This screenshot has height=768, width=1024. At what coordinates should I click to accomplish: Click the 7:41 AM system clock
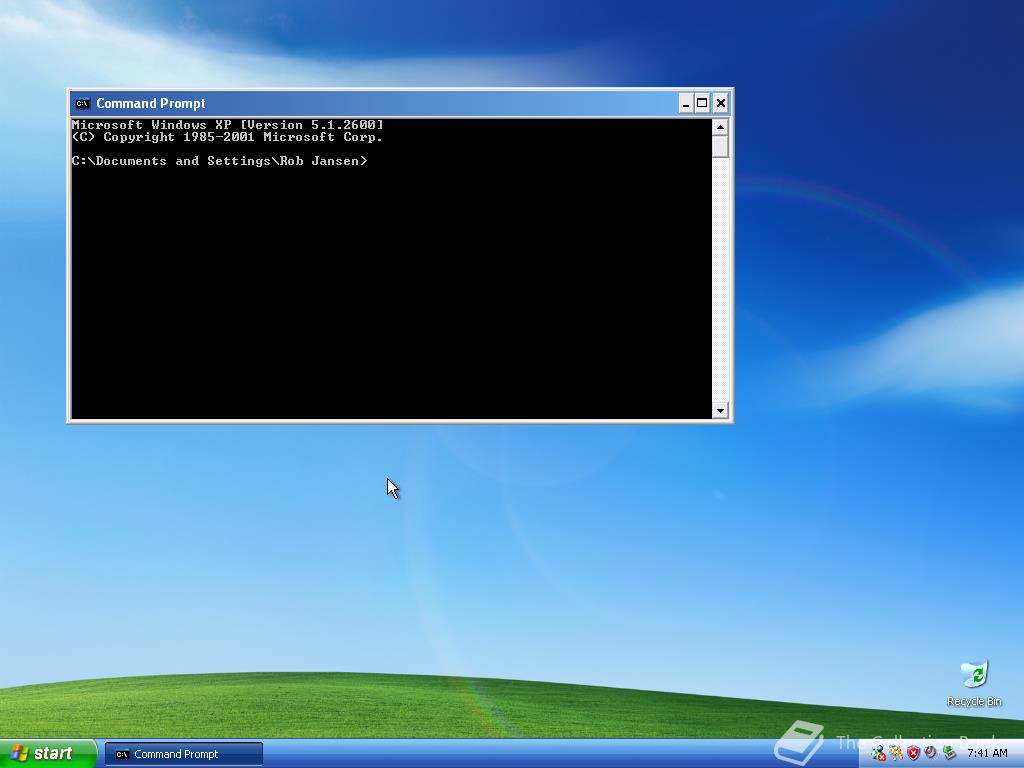pos(987,754)
